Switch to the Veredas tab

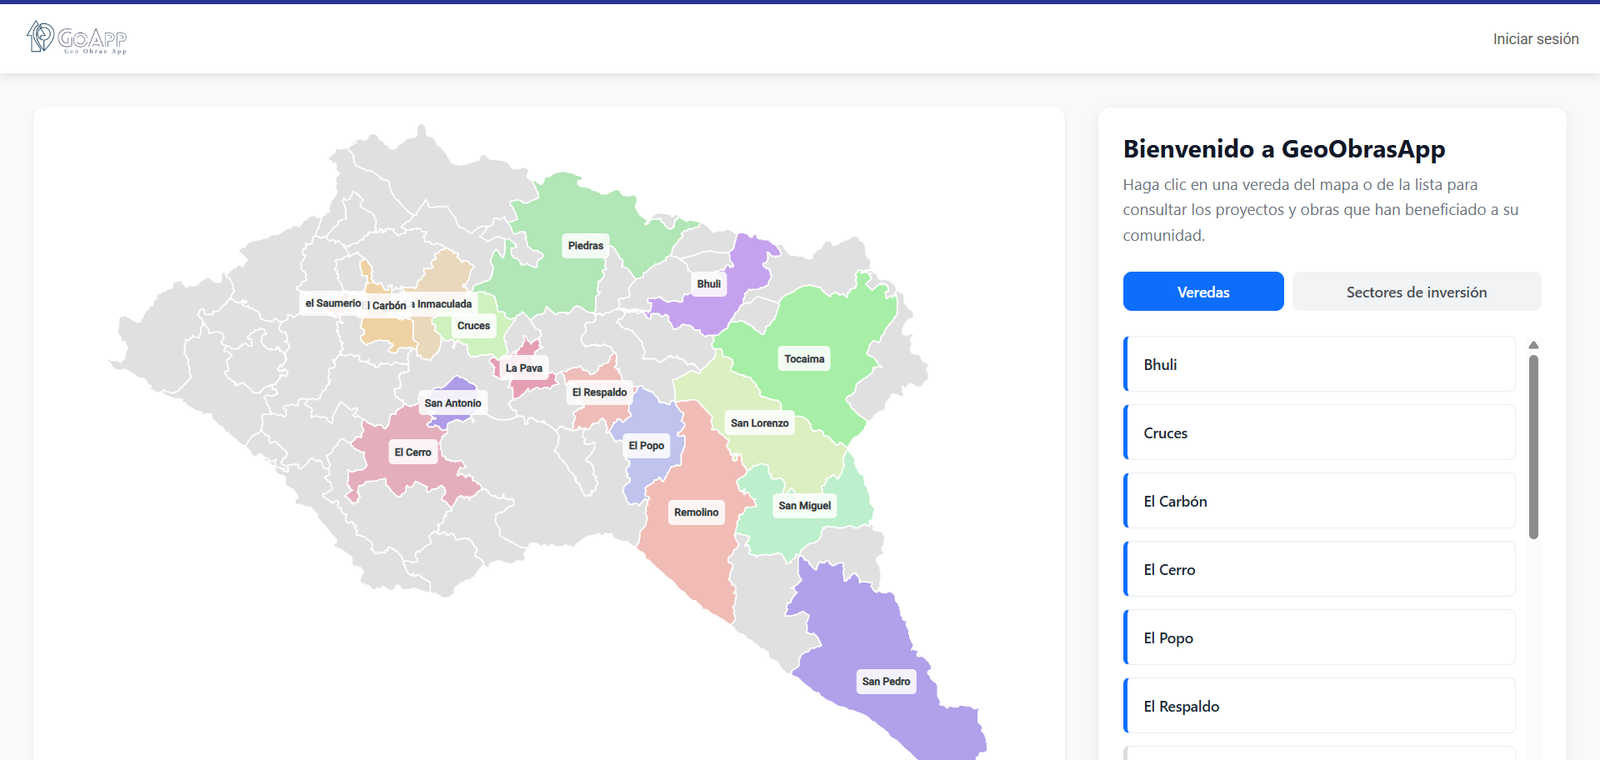(x=1203, y=292)
